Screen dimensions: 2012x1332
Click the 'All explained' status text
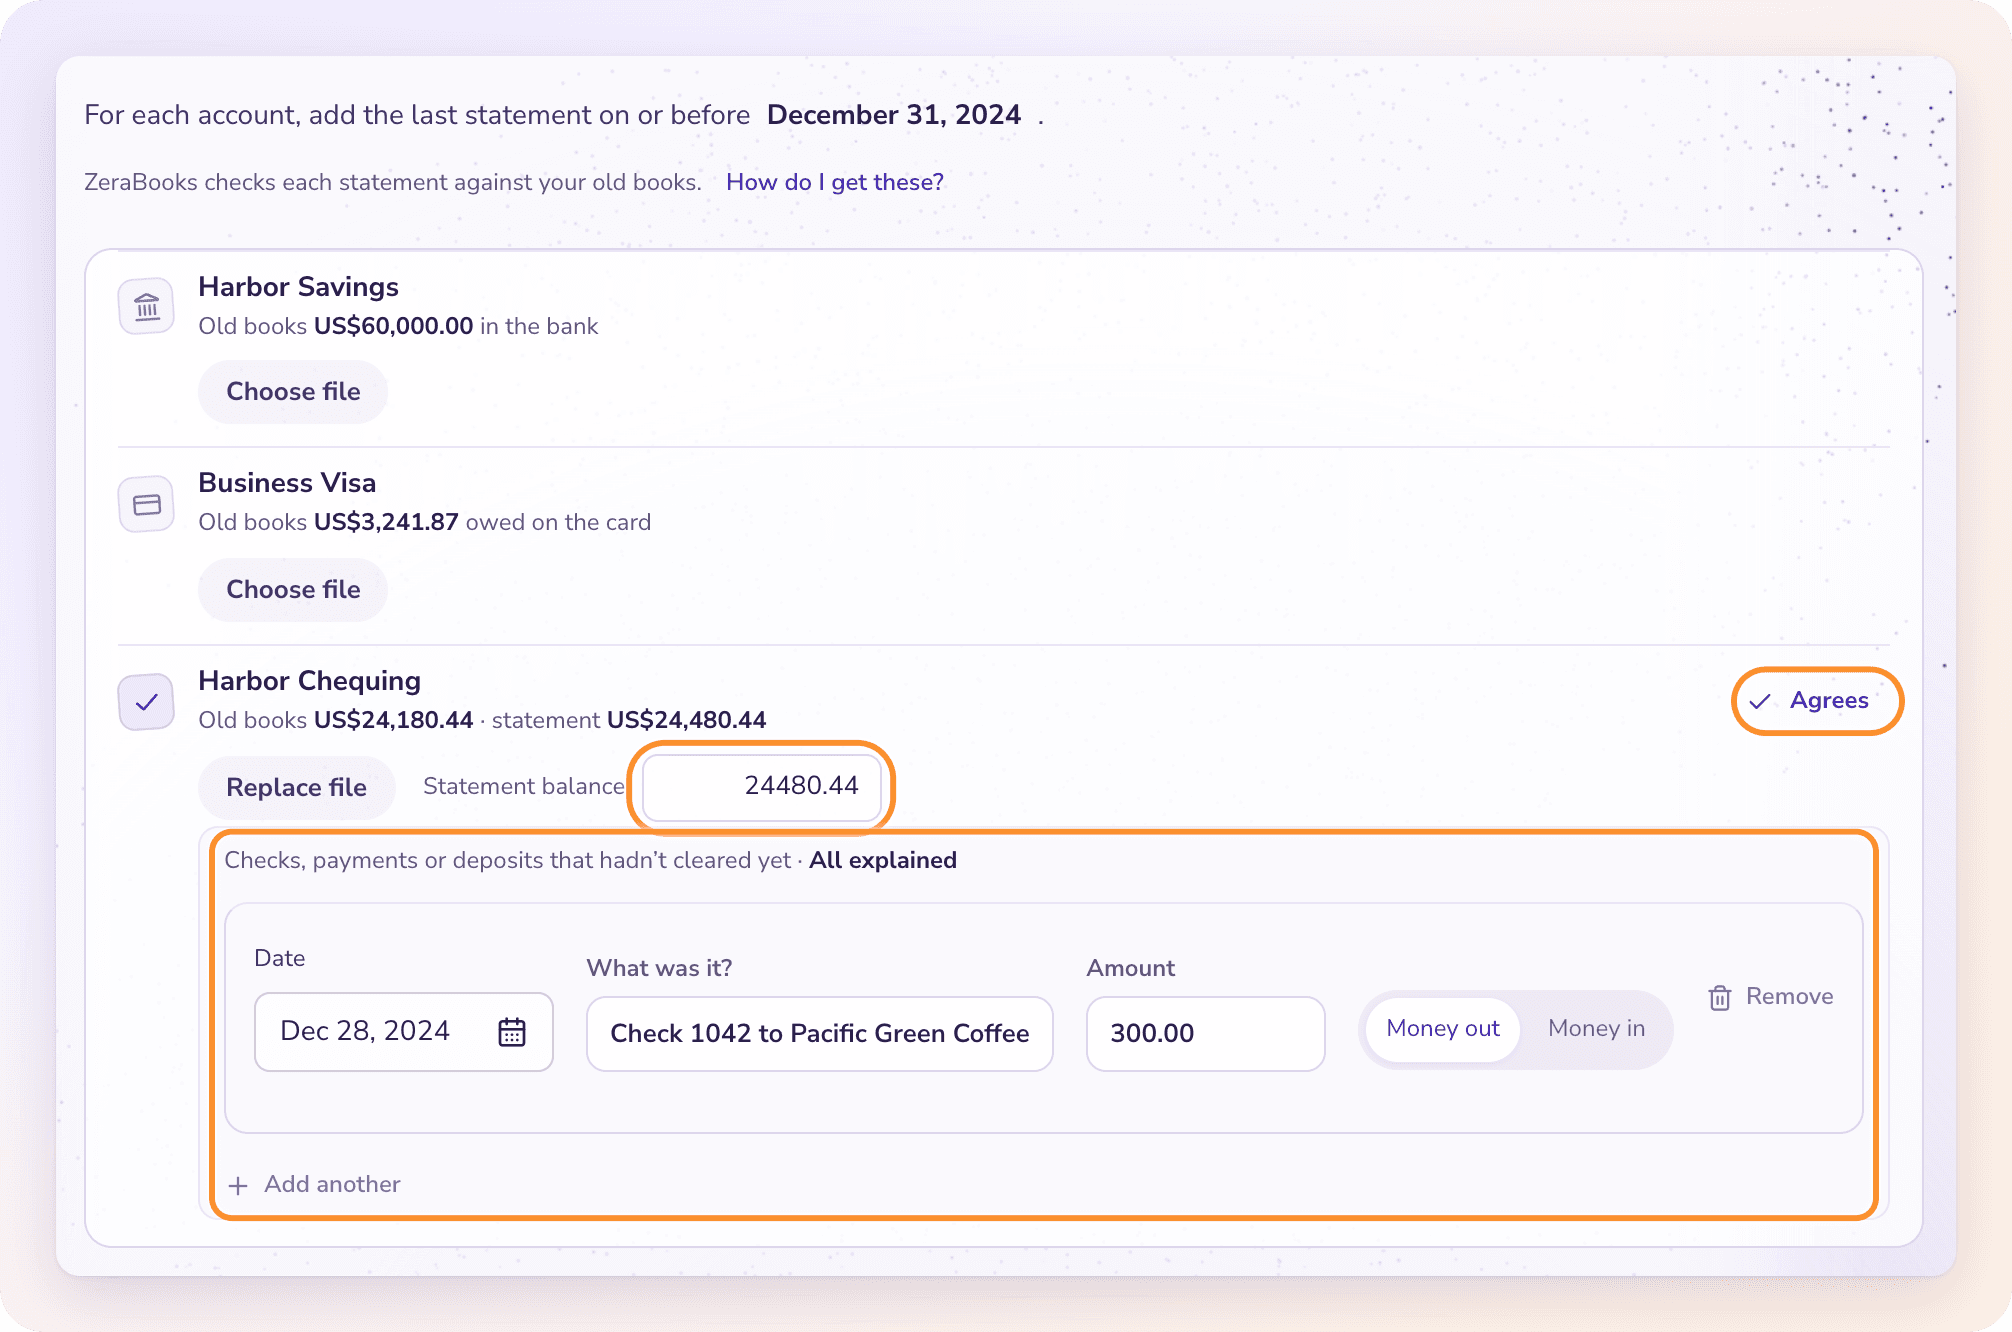[x=883, y=860]
